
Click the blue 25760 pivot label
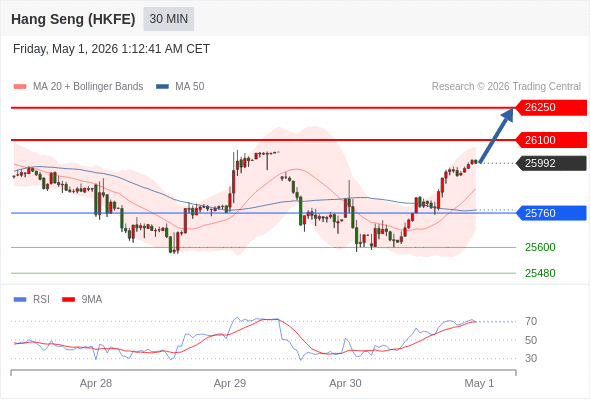(551, 213)
